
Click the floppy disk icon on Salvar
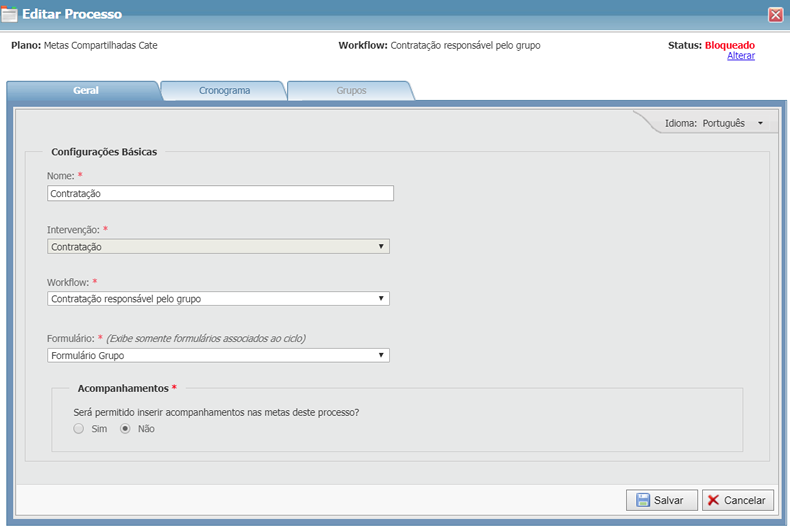(x=642, y=500)
